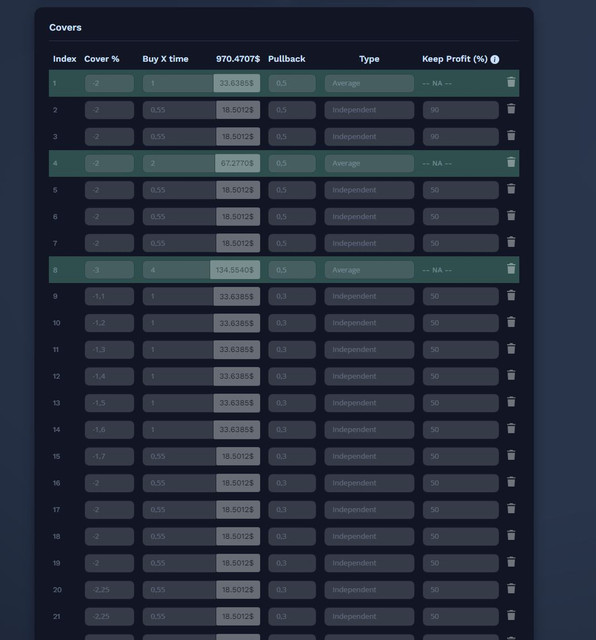Click the 67.2770$ amount in row 4
Screen dimensions: 596x640
click(x=238, y=163)
